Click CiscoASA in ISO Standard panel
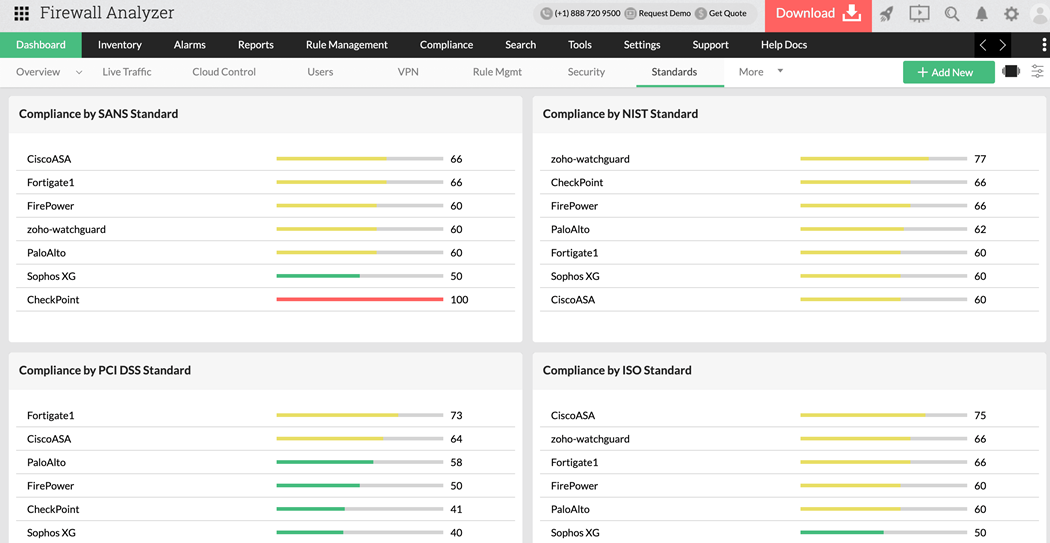Screen dimensions: 1050x543 coord(573,416)
